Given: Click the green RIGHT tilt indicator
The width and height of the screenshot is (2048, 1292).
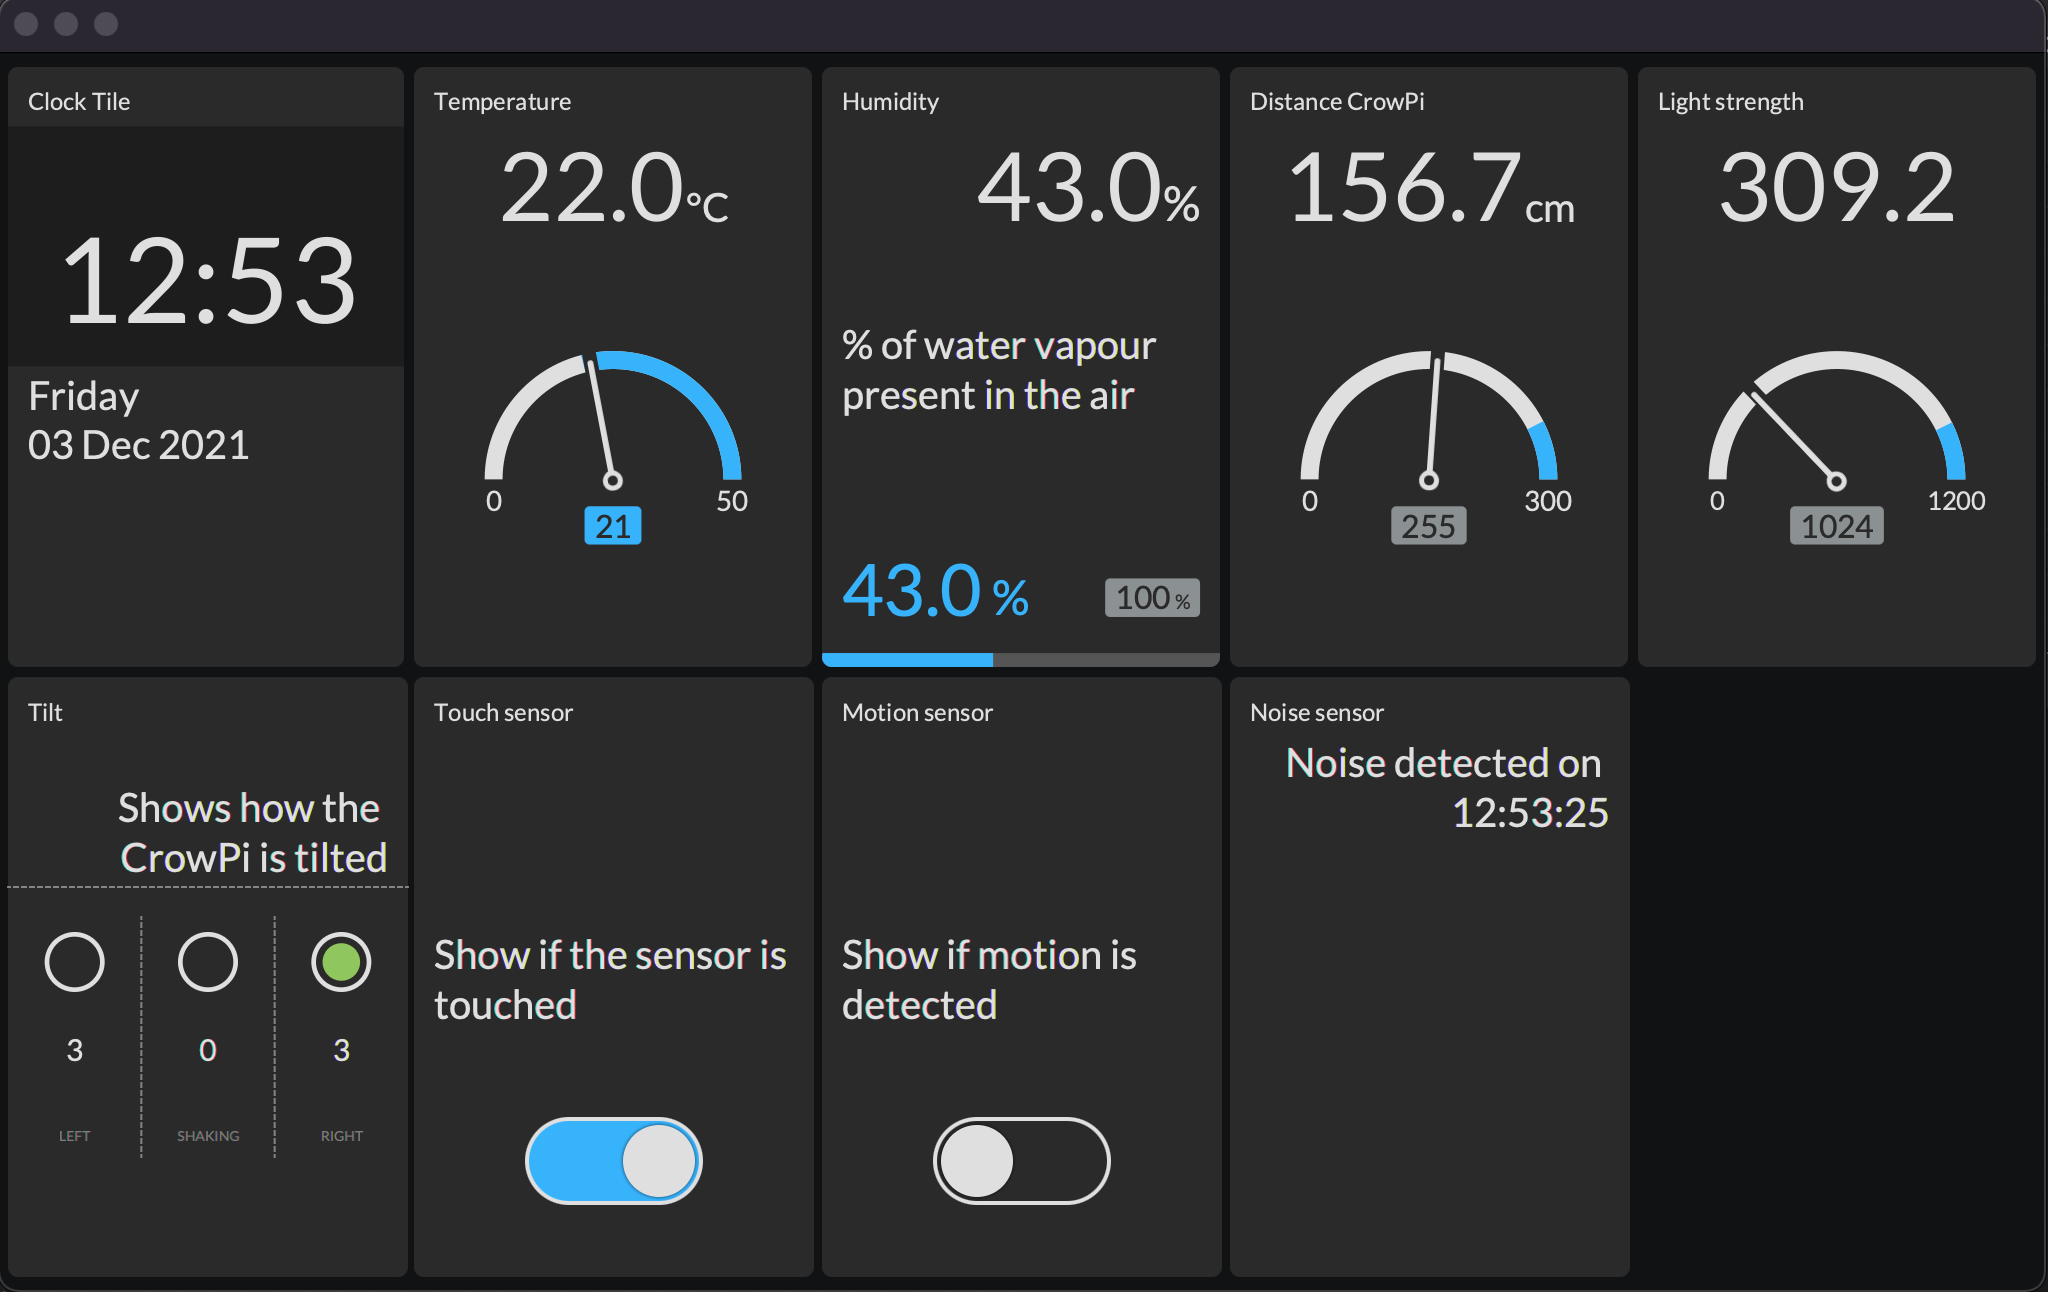Looking at the screenshot, I should [x=341, y=962].
